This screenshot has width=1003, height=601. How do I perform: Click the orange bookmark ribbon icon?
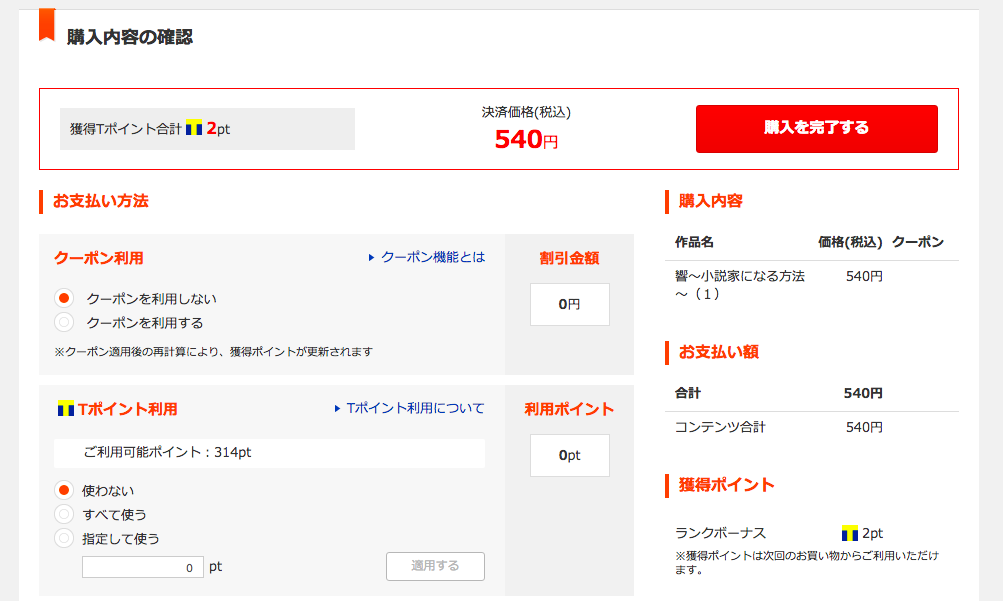47,24
